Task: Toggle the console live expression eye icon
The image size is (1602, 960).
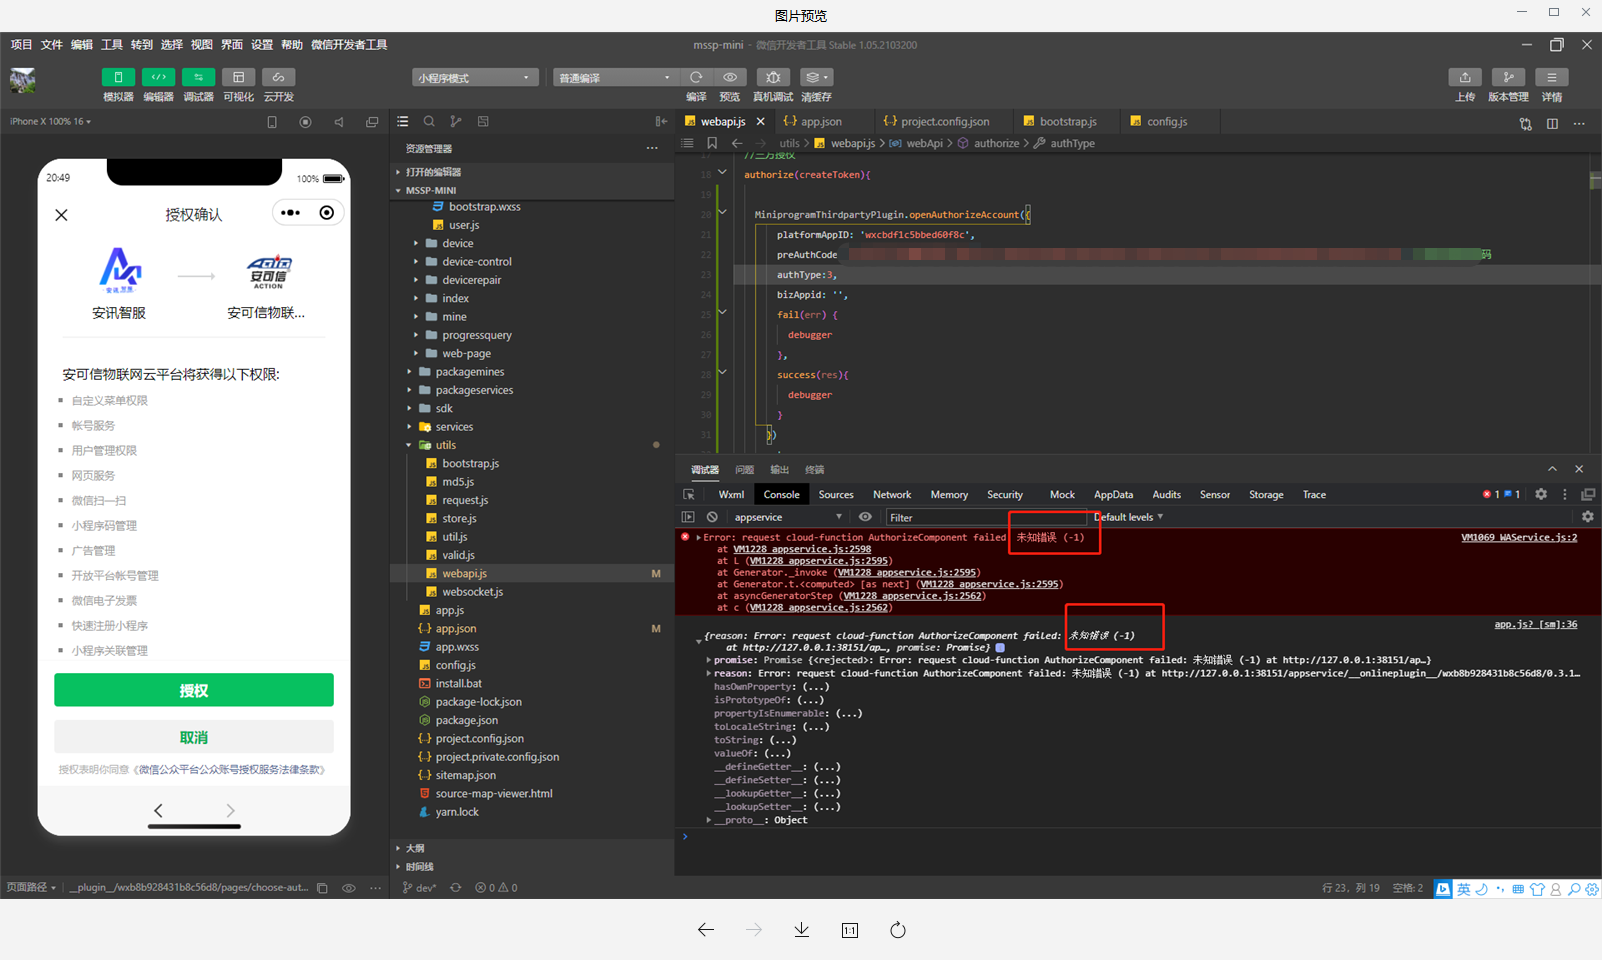Action: 865,517
